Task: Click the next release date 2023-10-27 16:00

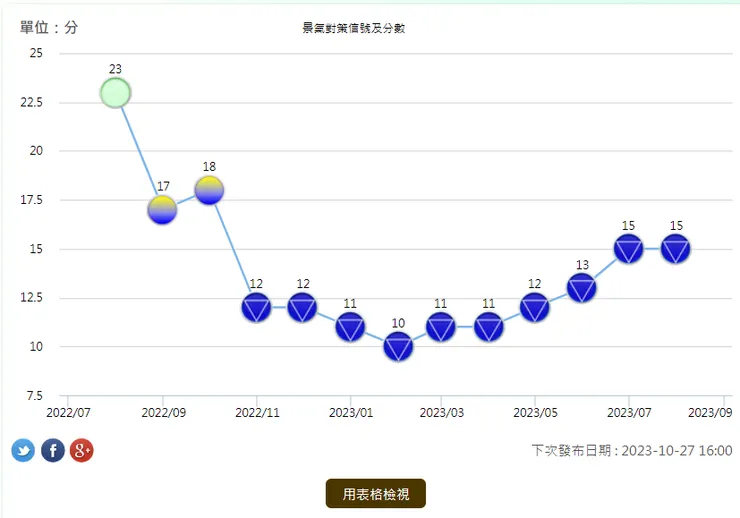Action: [677, 451]
